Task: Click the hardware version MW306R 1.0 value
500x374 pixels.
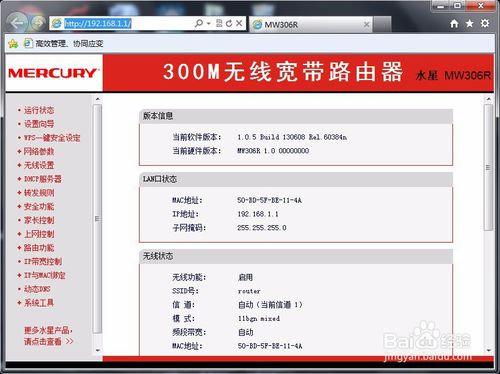Action: [x=273, y=151]
